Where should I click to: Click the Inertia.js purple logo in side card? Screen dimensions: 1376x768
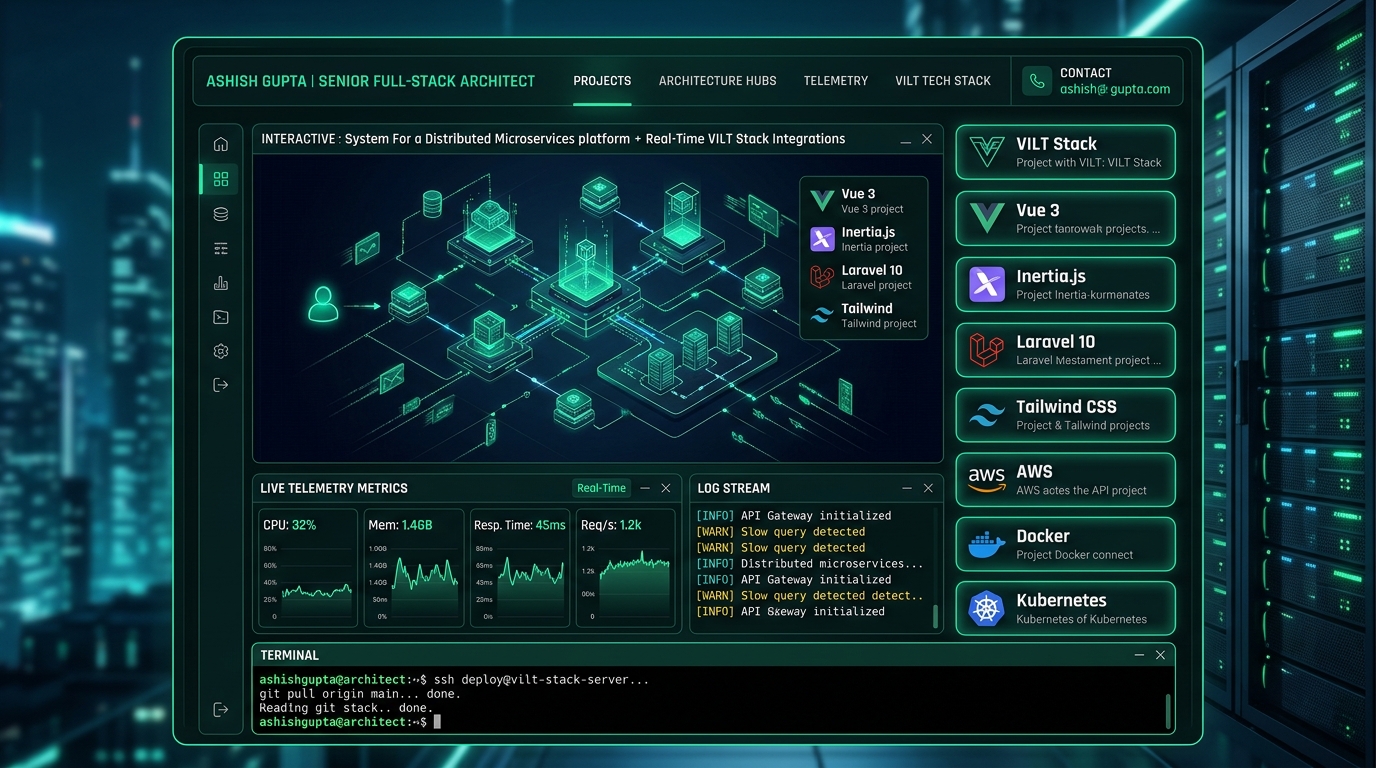pos(987,284)
